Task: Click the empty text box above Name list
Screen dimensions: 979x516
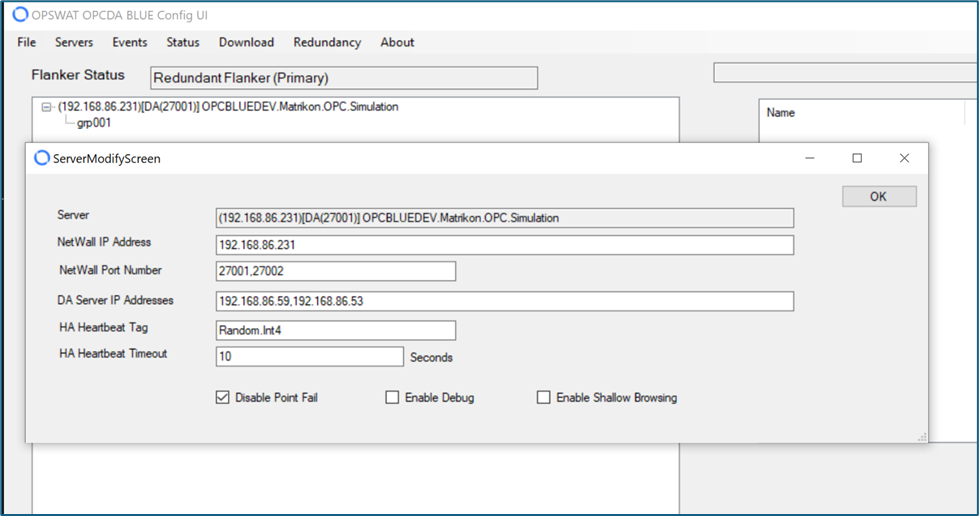Action: 846,72
